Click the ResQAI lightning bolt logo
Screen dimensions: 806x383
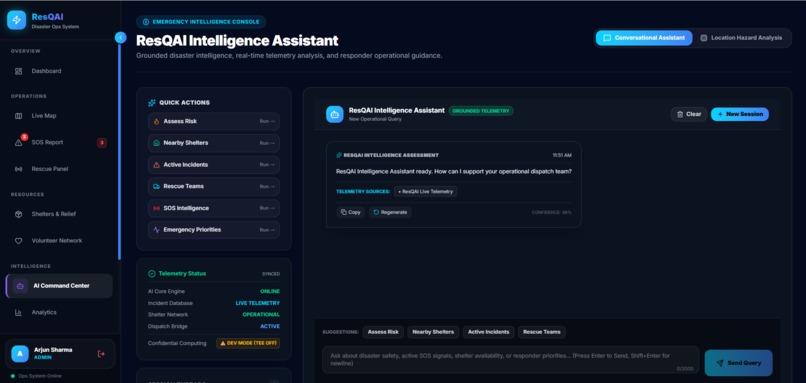point(16,20)
